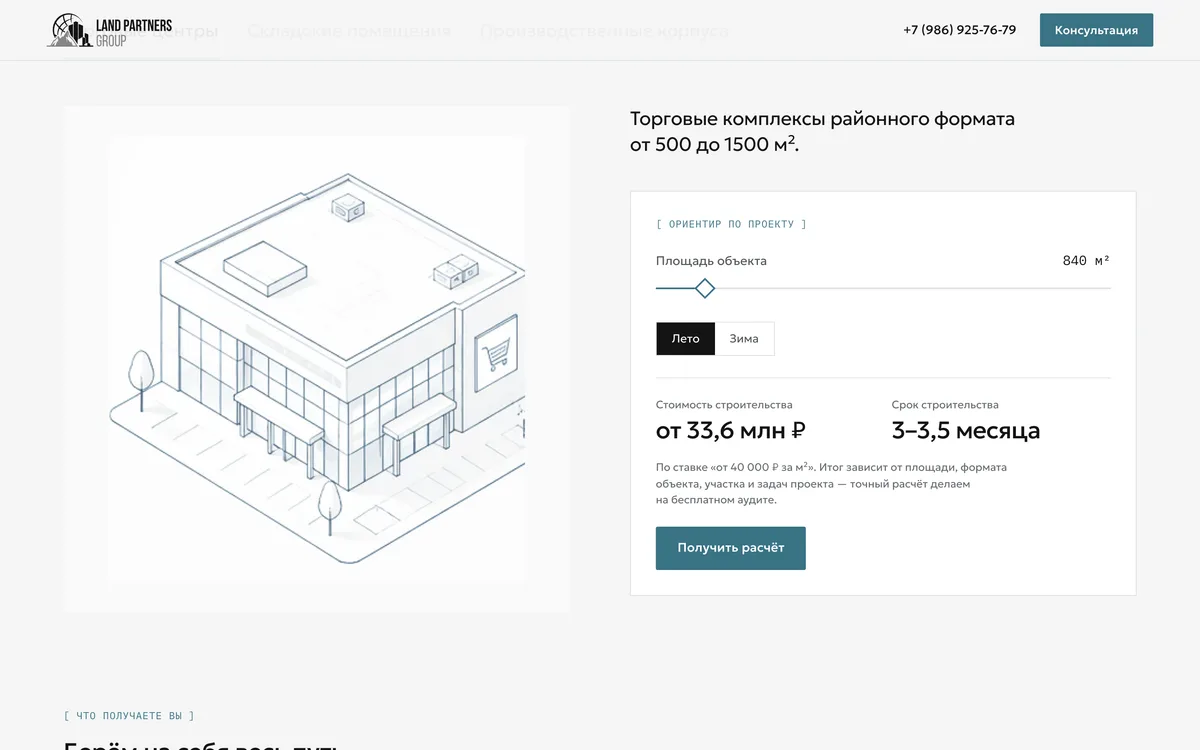
Task: Select the Лето season option
Action: [x=685, y=338]
